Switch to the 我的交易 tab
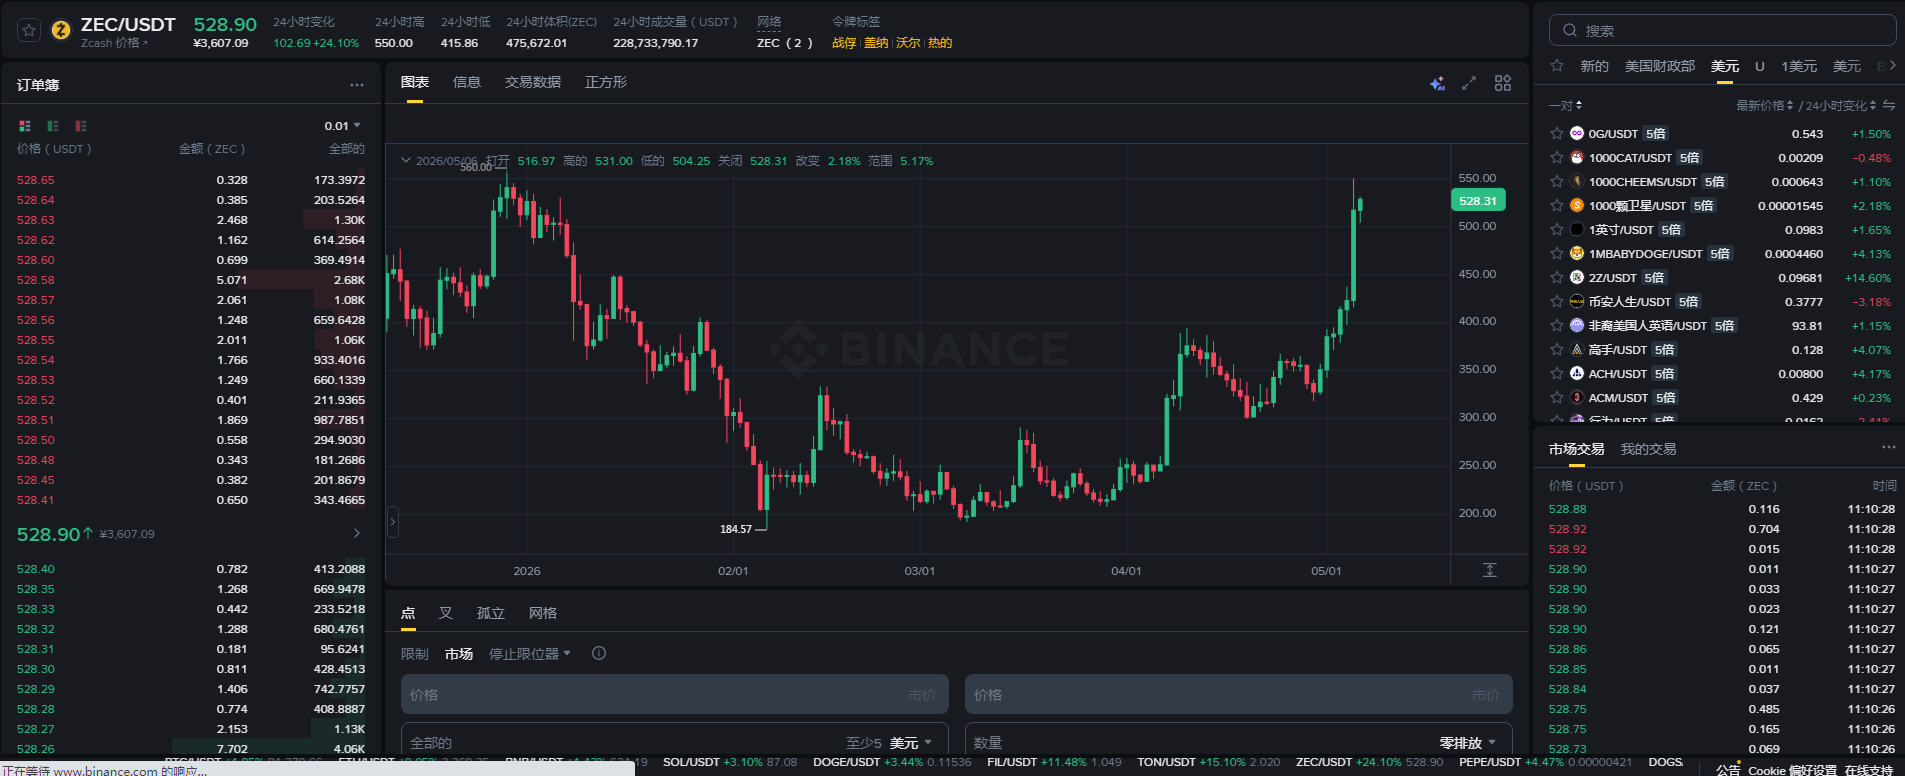This screenshot has height=776, width=1905. (x=1649, y=449)
